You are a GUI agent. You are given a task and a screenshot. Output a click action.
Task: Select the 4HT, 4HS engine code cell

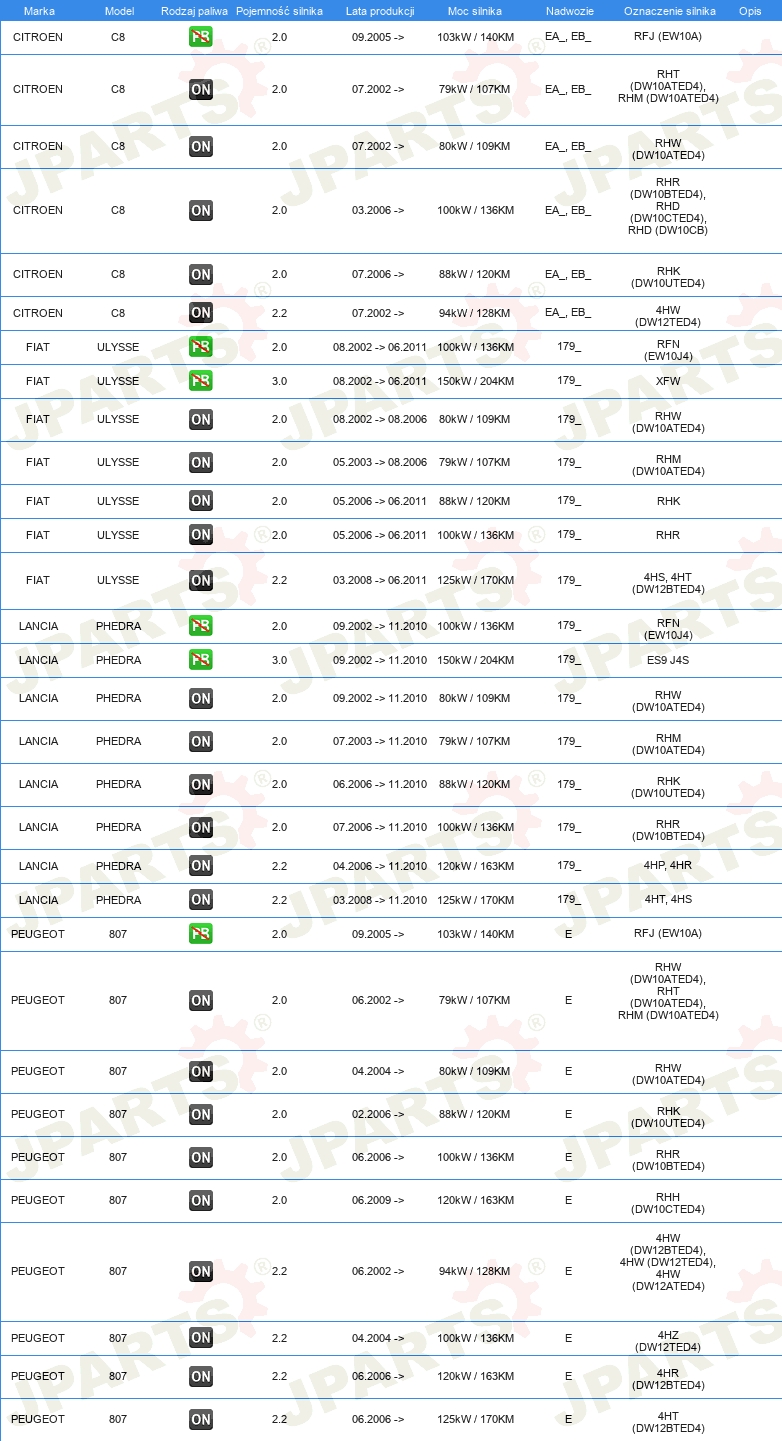pos(668,900)
